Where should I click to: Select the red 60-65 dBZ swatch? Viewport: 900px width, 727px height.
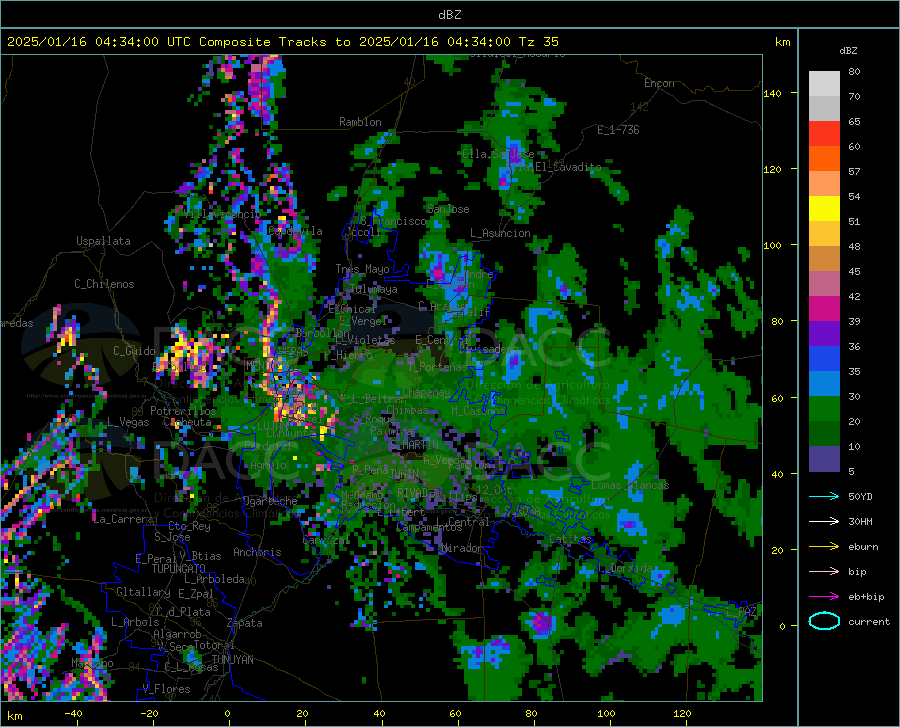(824, 134)
